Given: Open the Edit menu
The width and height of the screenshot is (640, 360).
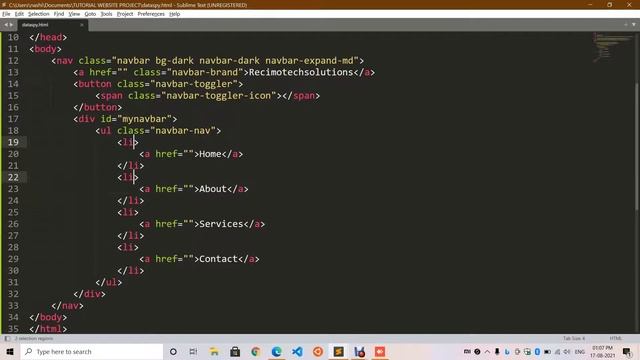Looking at the screenshot, I should (19, 14).
